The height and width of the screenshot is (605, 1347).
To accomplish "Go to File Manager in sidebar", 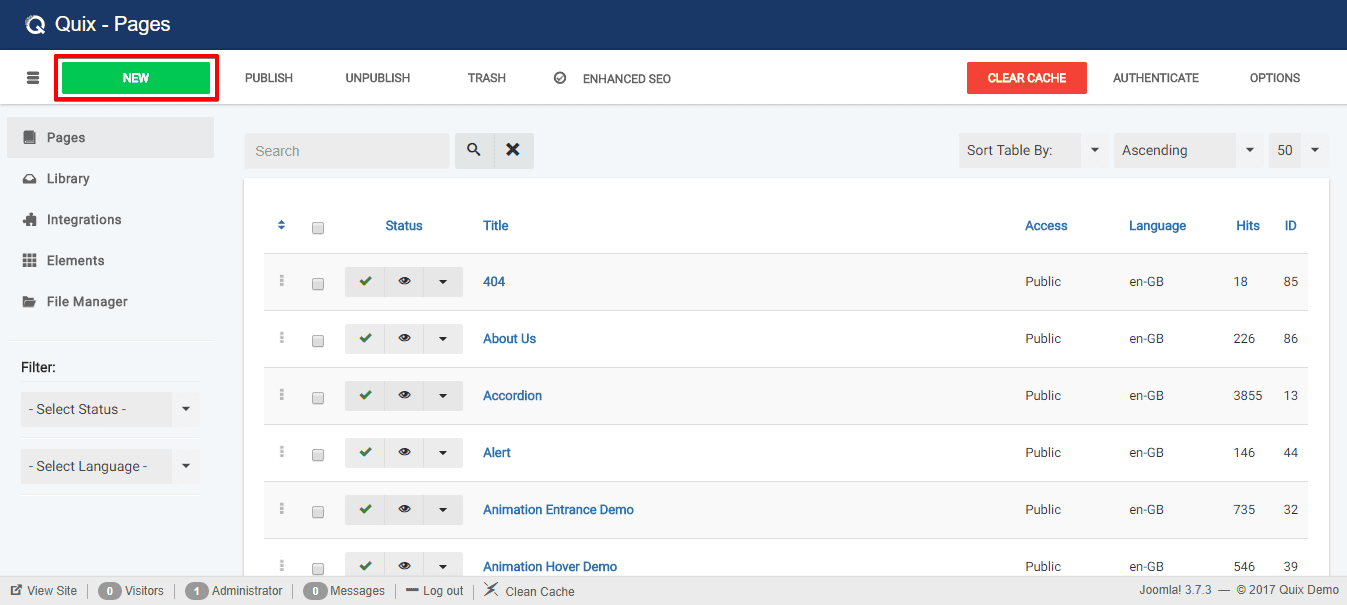I will pos(87,302).
